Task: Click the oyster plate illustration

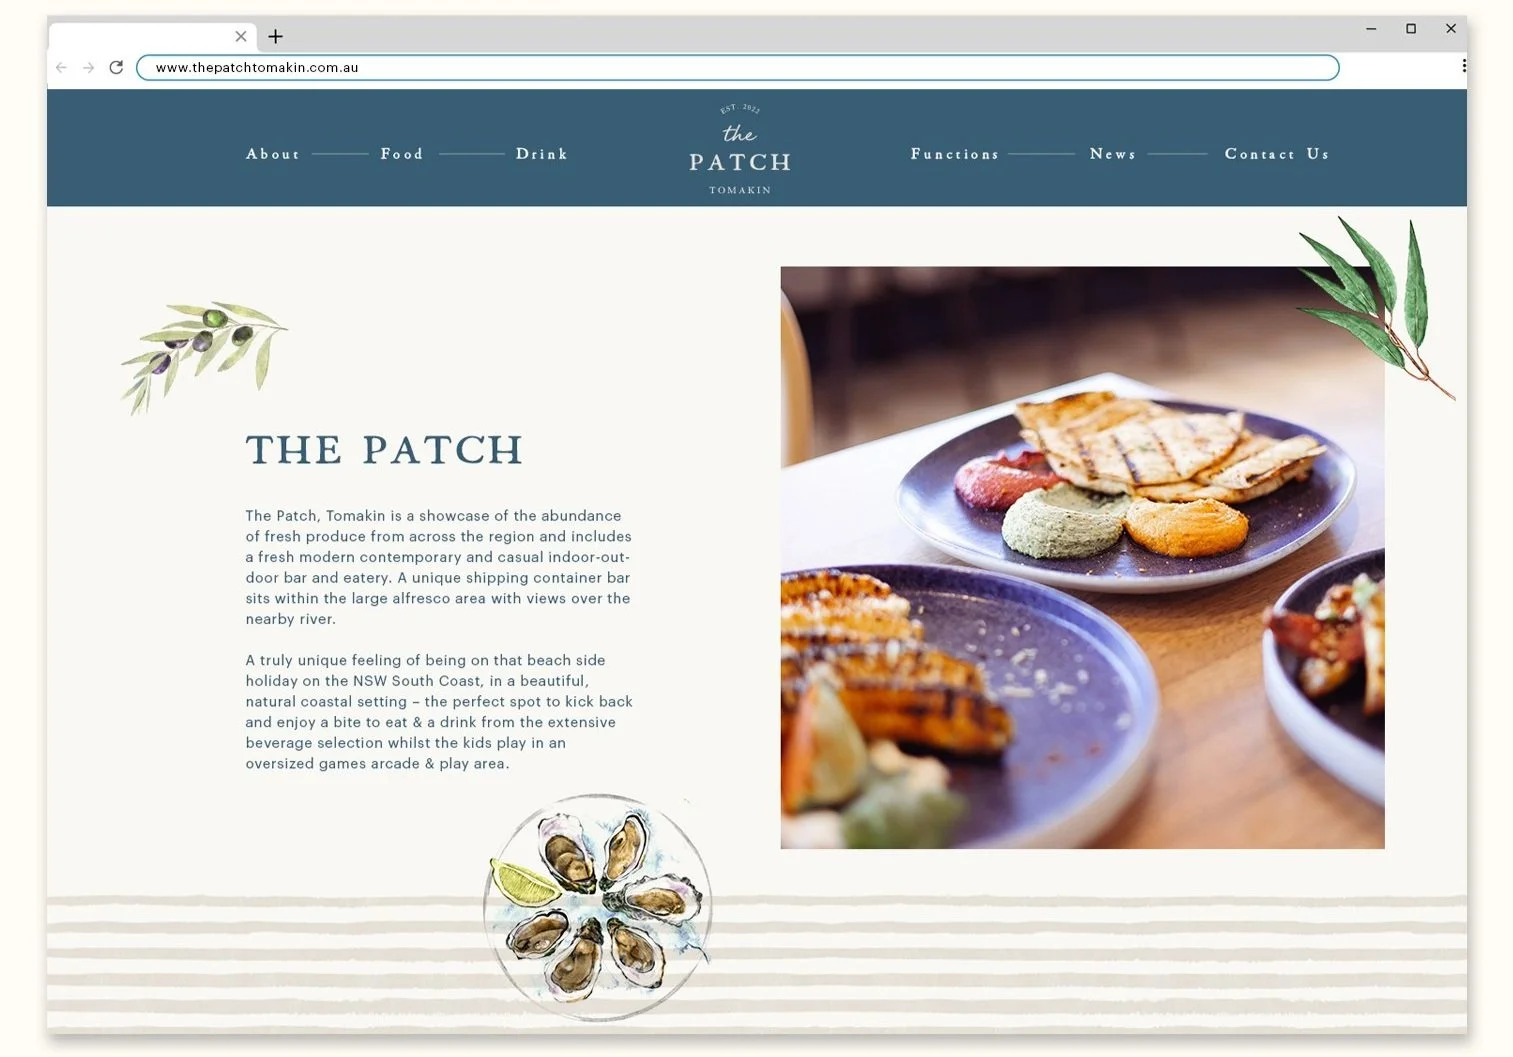Action: (x=599, y=907)
